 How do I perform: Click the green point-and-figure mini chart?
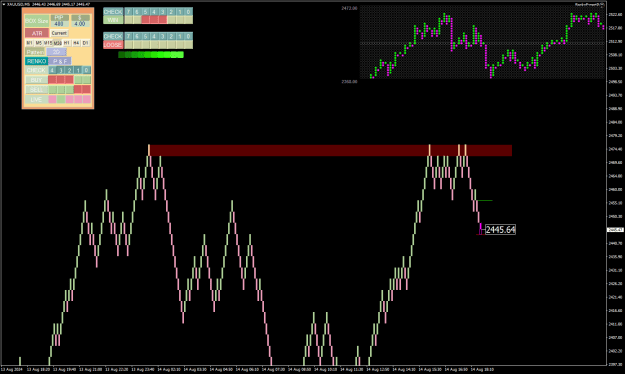point(482,42)
